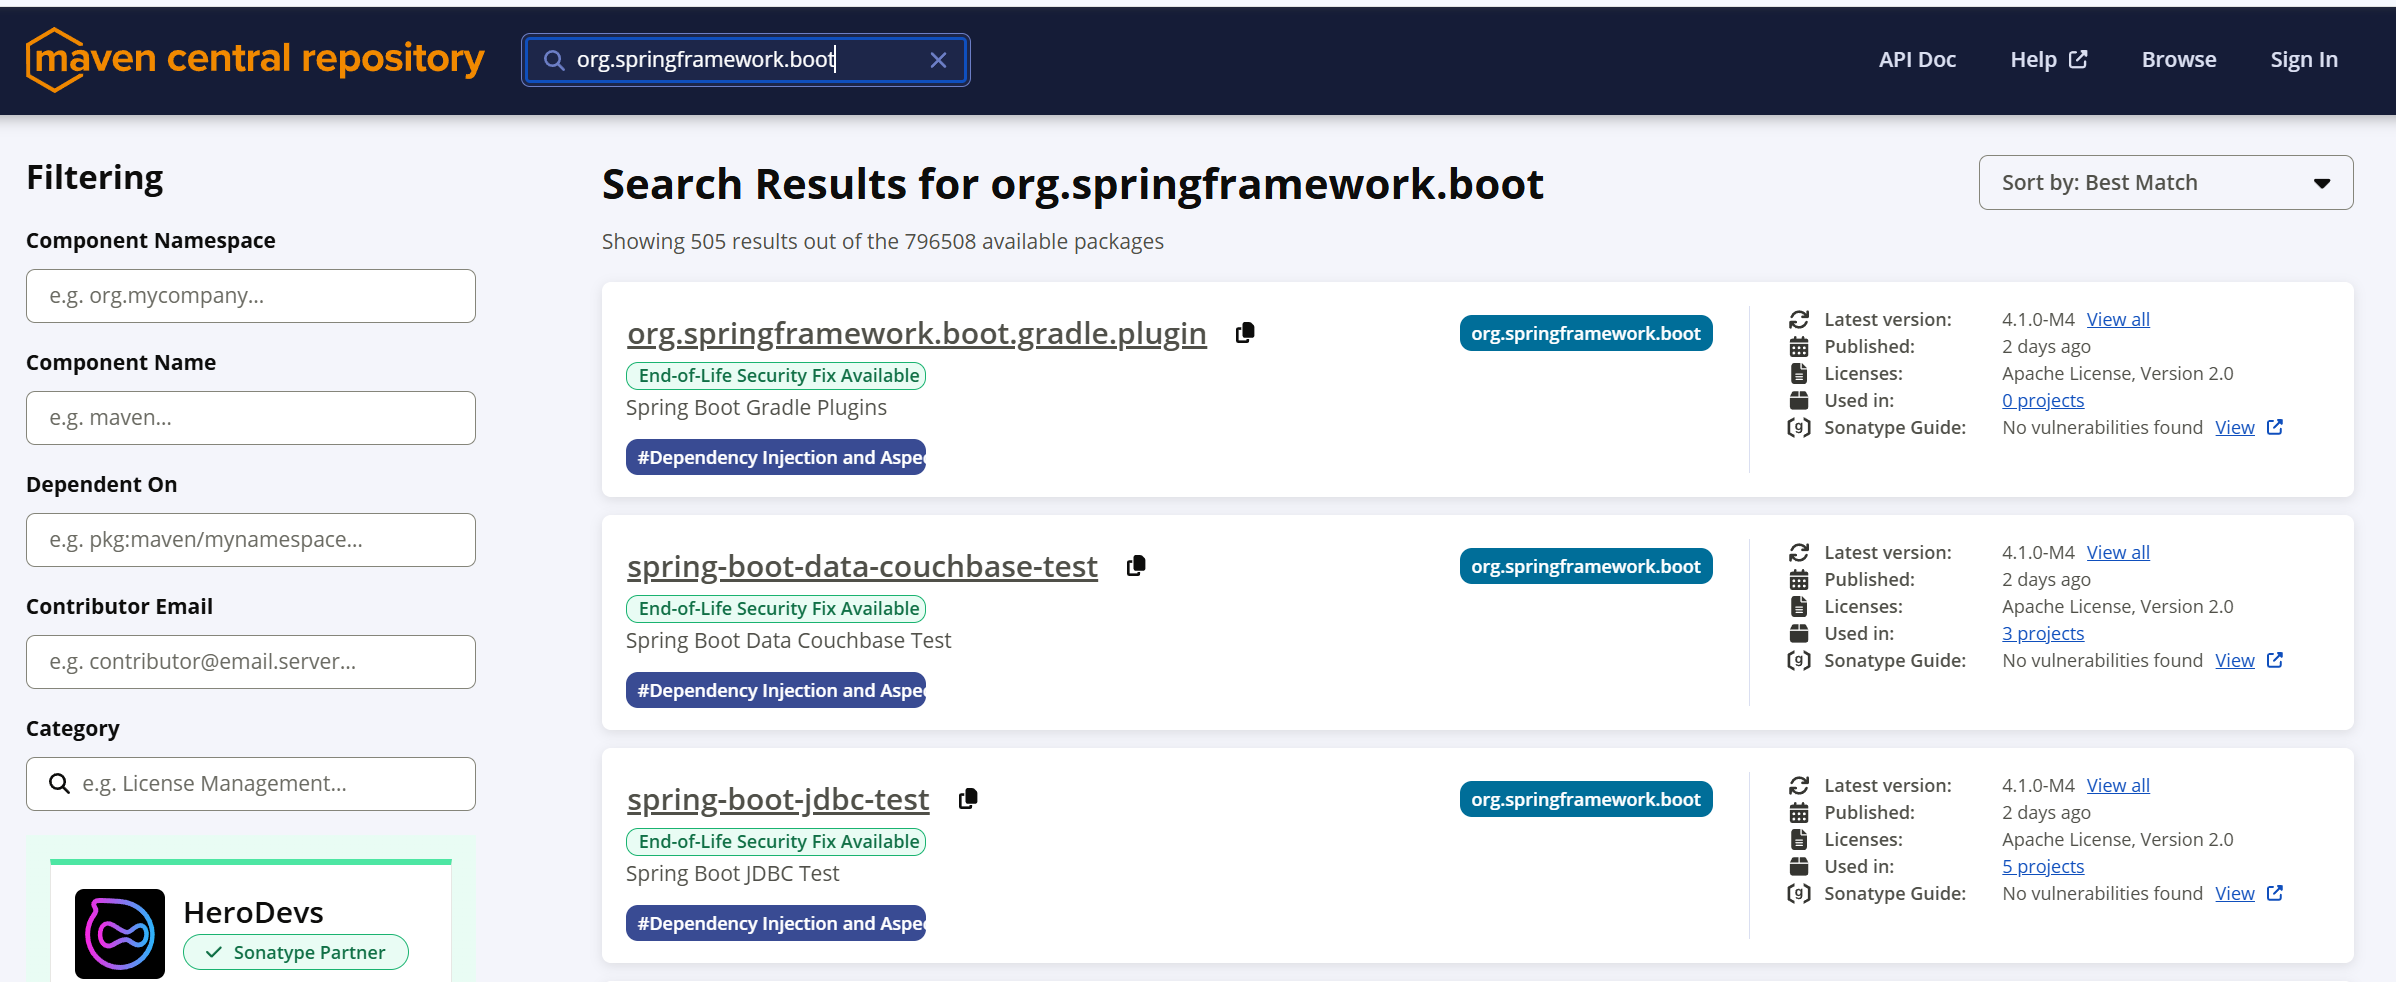The image size is (2396, 982).
Task: Click Used in box icon on couchbase-test card
Action: click(x=1799, y=633)
